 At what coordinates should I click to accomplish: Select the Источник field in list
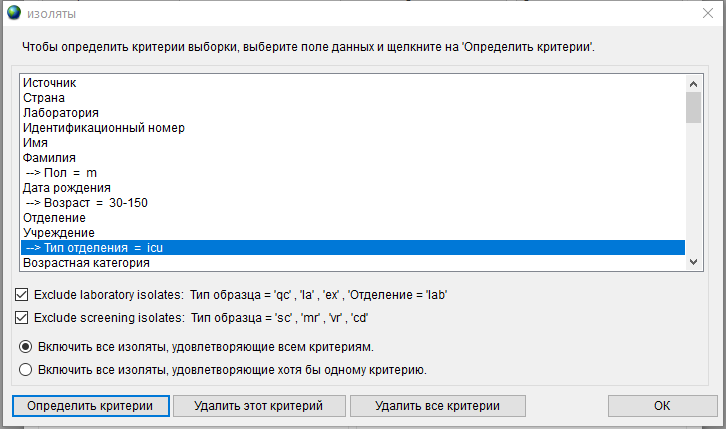(x=353, y=83)
